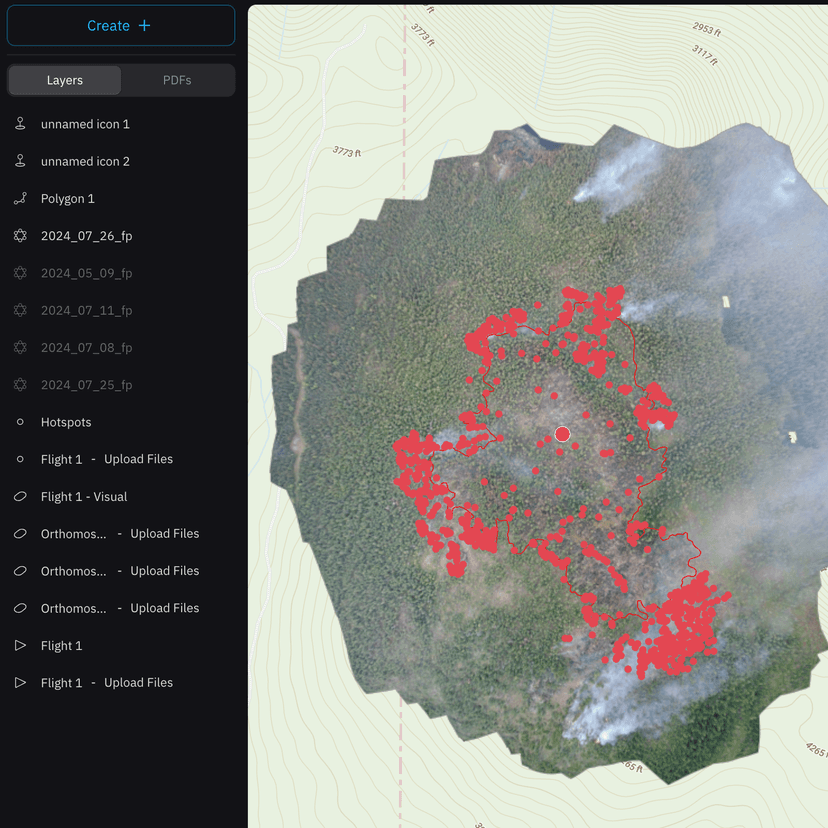Select the Hotspots layer name
The width and height of the screenshot is (828, 828).
click(x=66, y=422)
